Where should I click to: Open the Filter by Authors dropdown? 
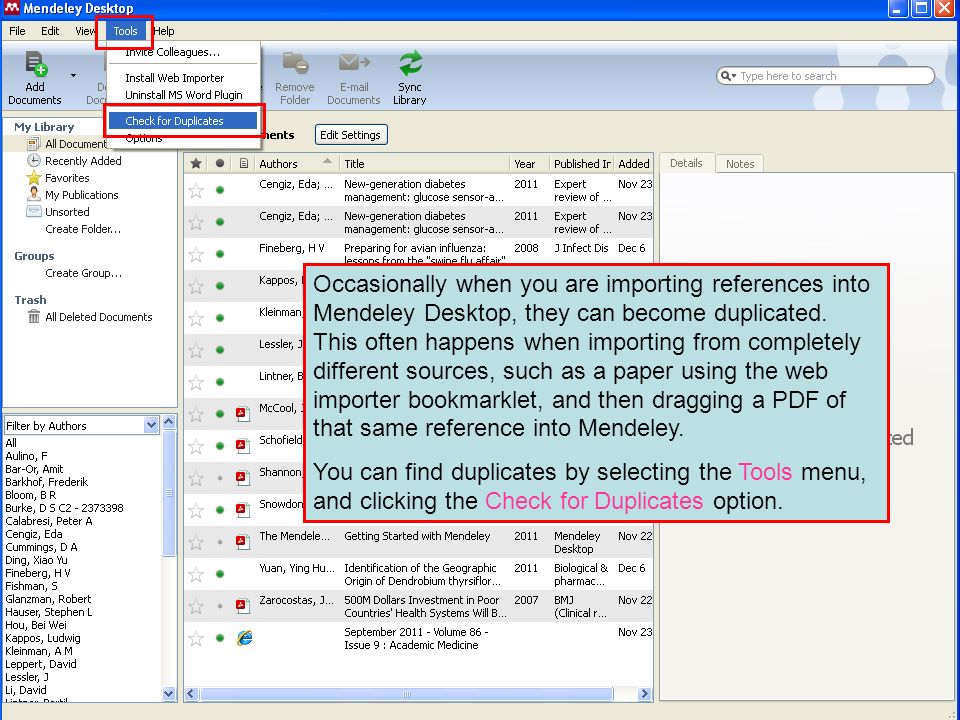(x=151, y=425)
